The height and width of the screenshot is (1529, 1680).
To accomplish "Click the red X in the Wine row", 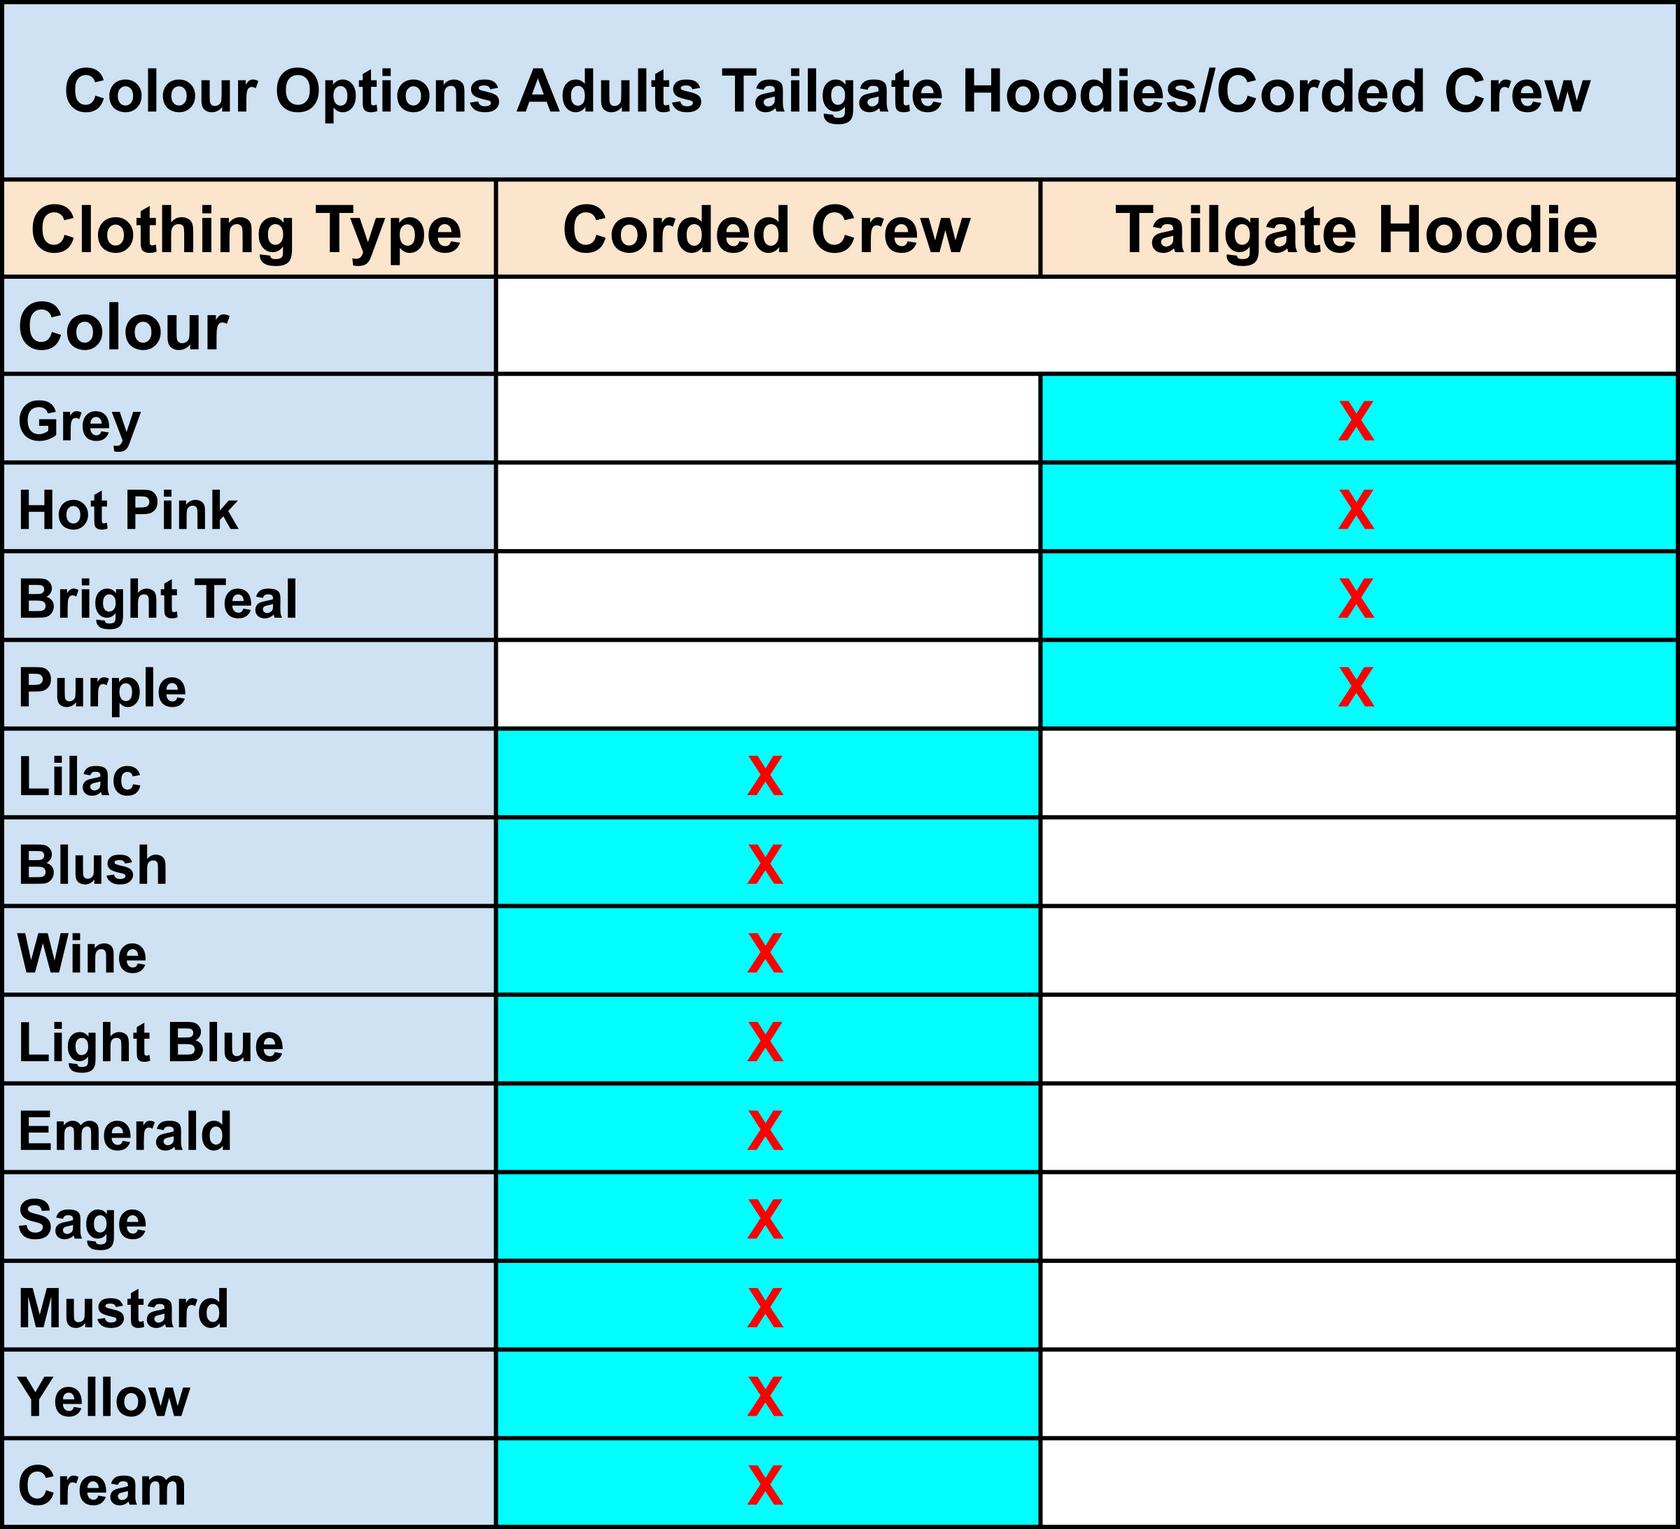I will [765, 954].
